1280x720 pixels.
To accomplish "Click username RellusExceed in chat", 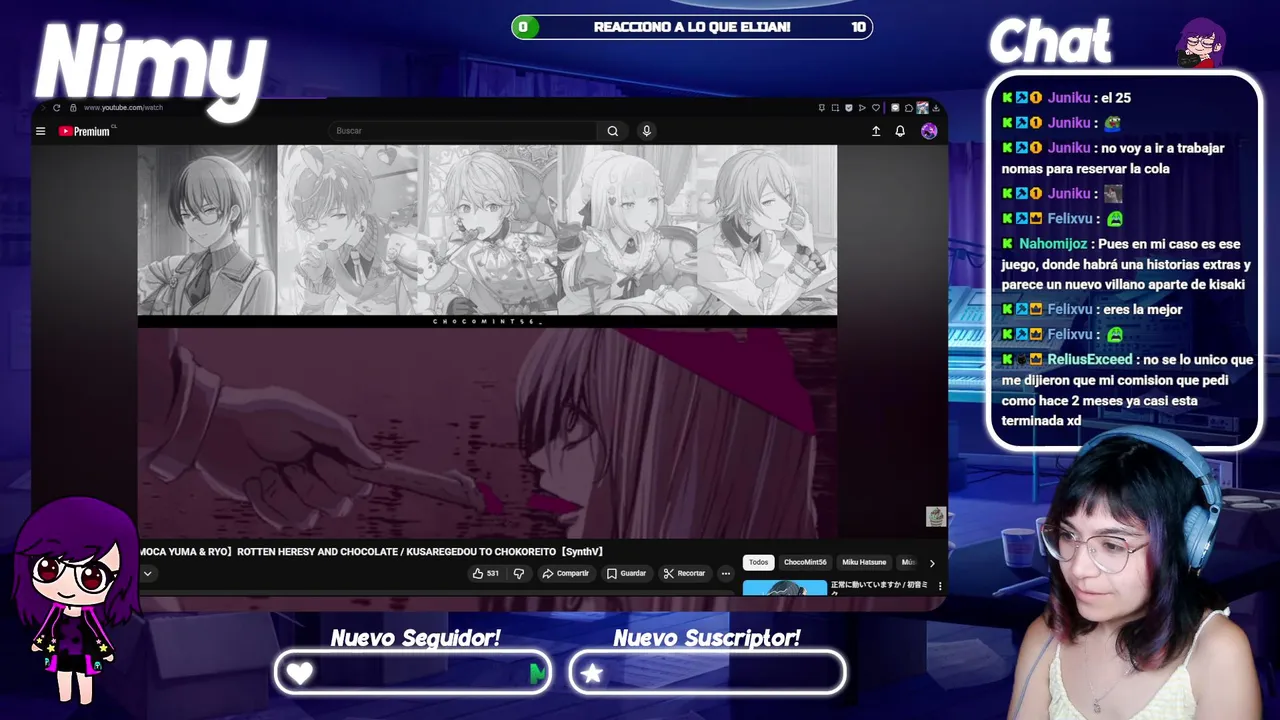I will 1089,359.
